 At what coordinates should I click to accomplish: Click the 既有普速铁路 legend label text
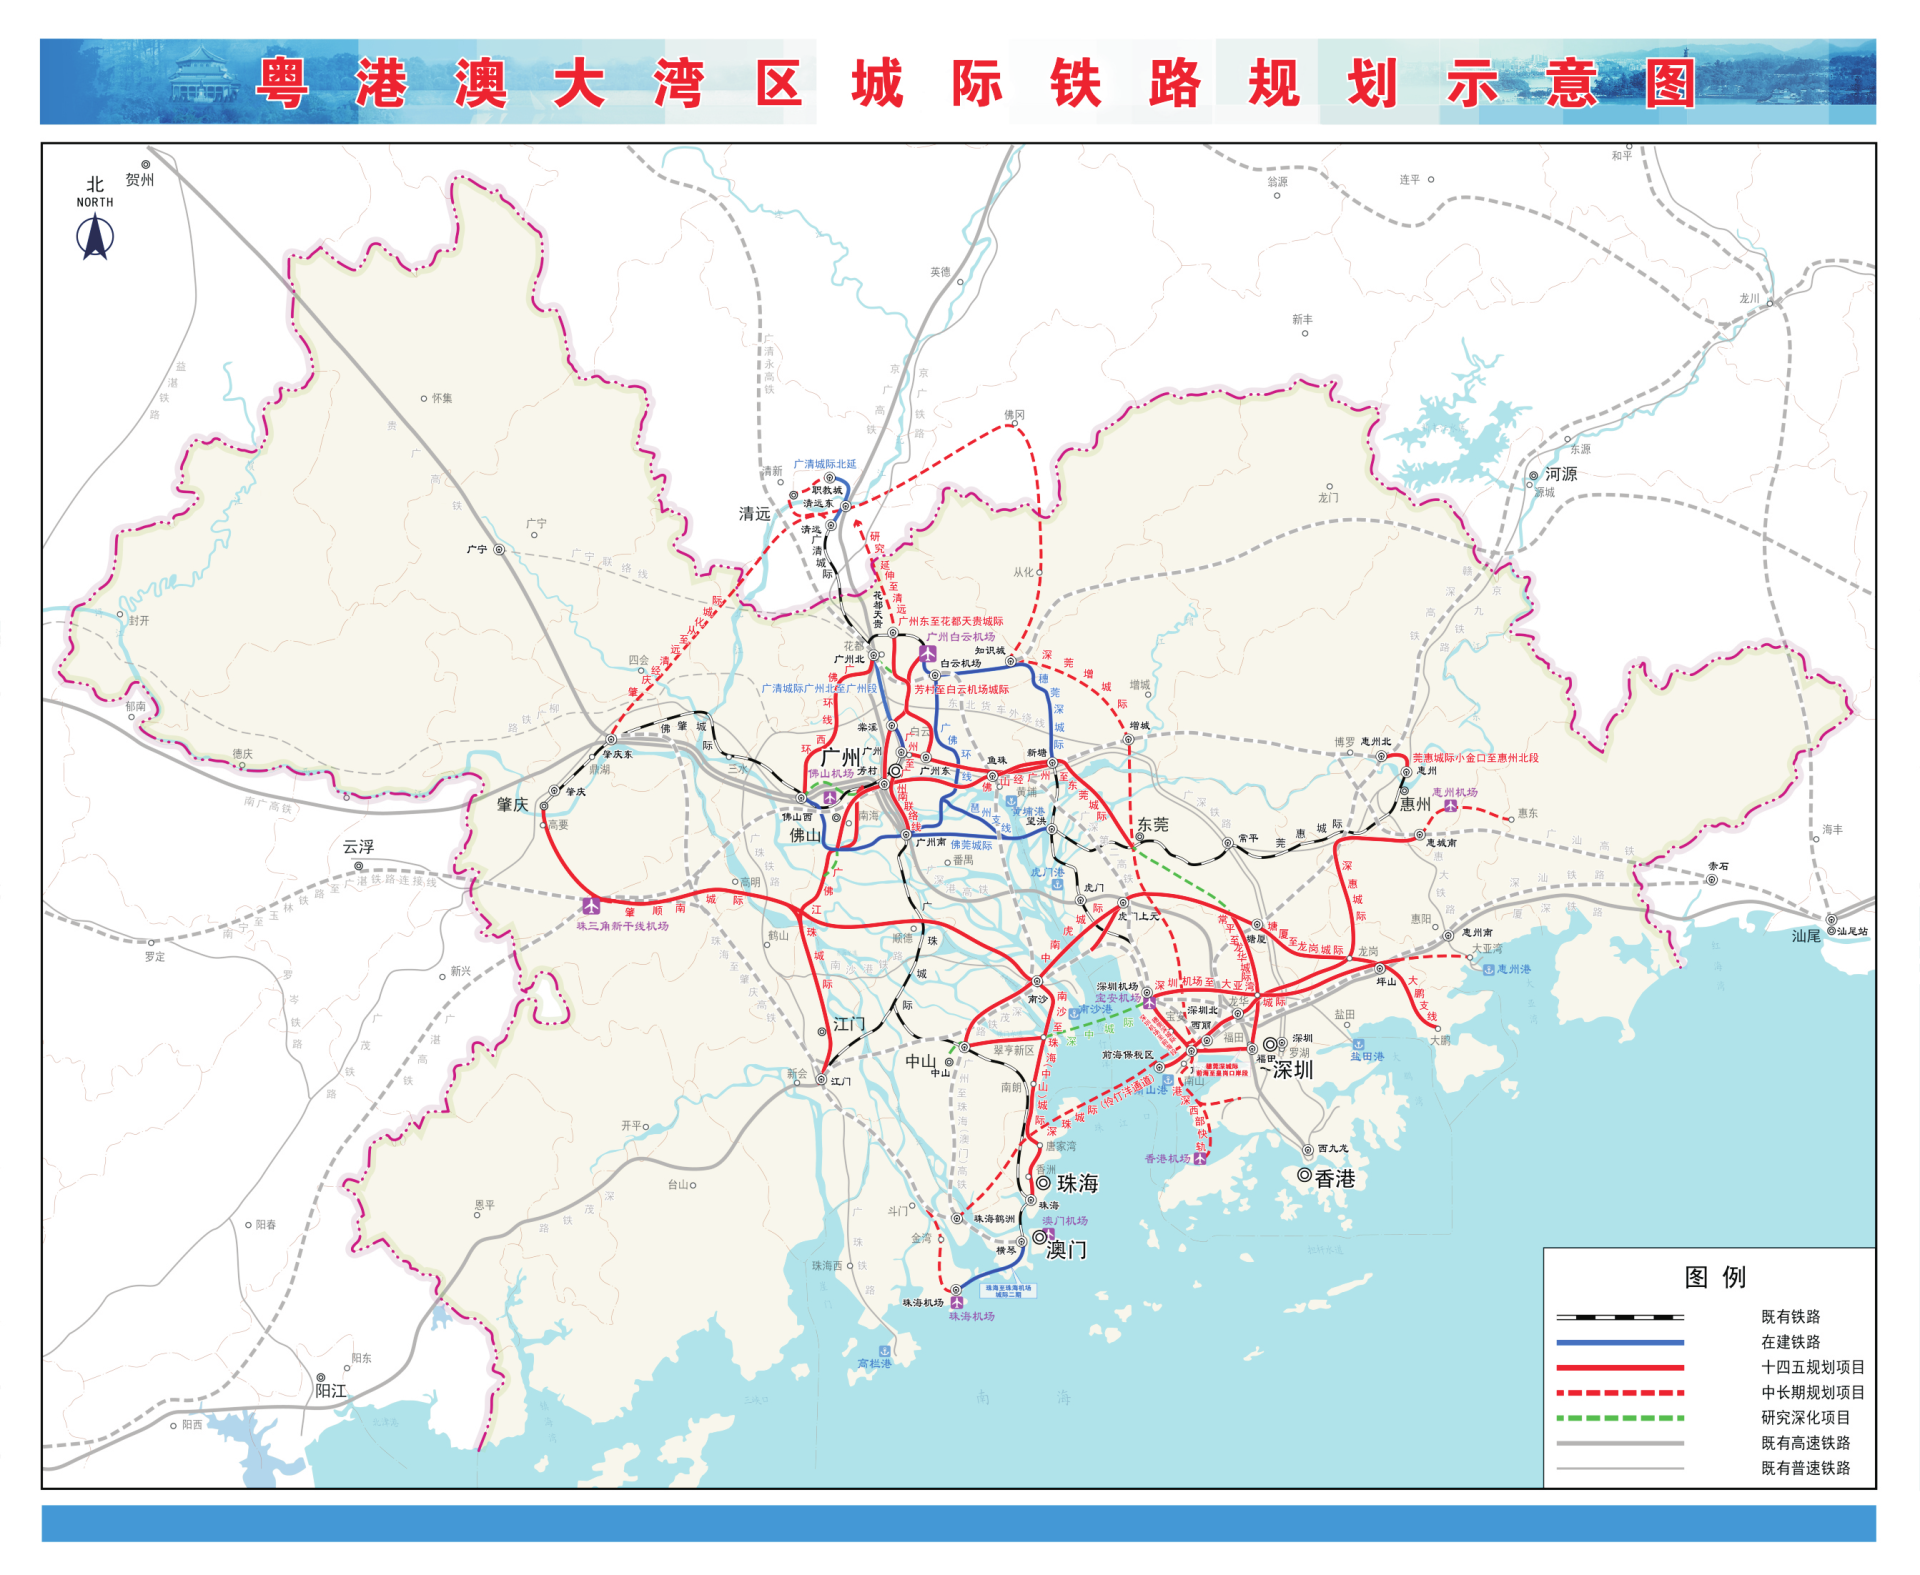click(x=1805, y=1468)
